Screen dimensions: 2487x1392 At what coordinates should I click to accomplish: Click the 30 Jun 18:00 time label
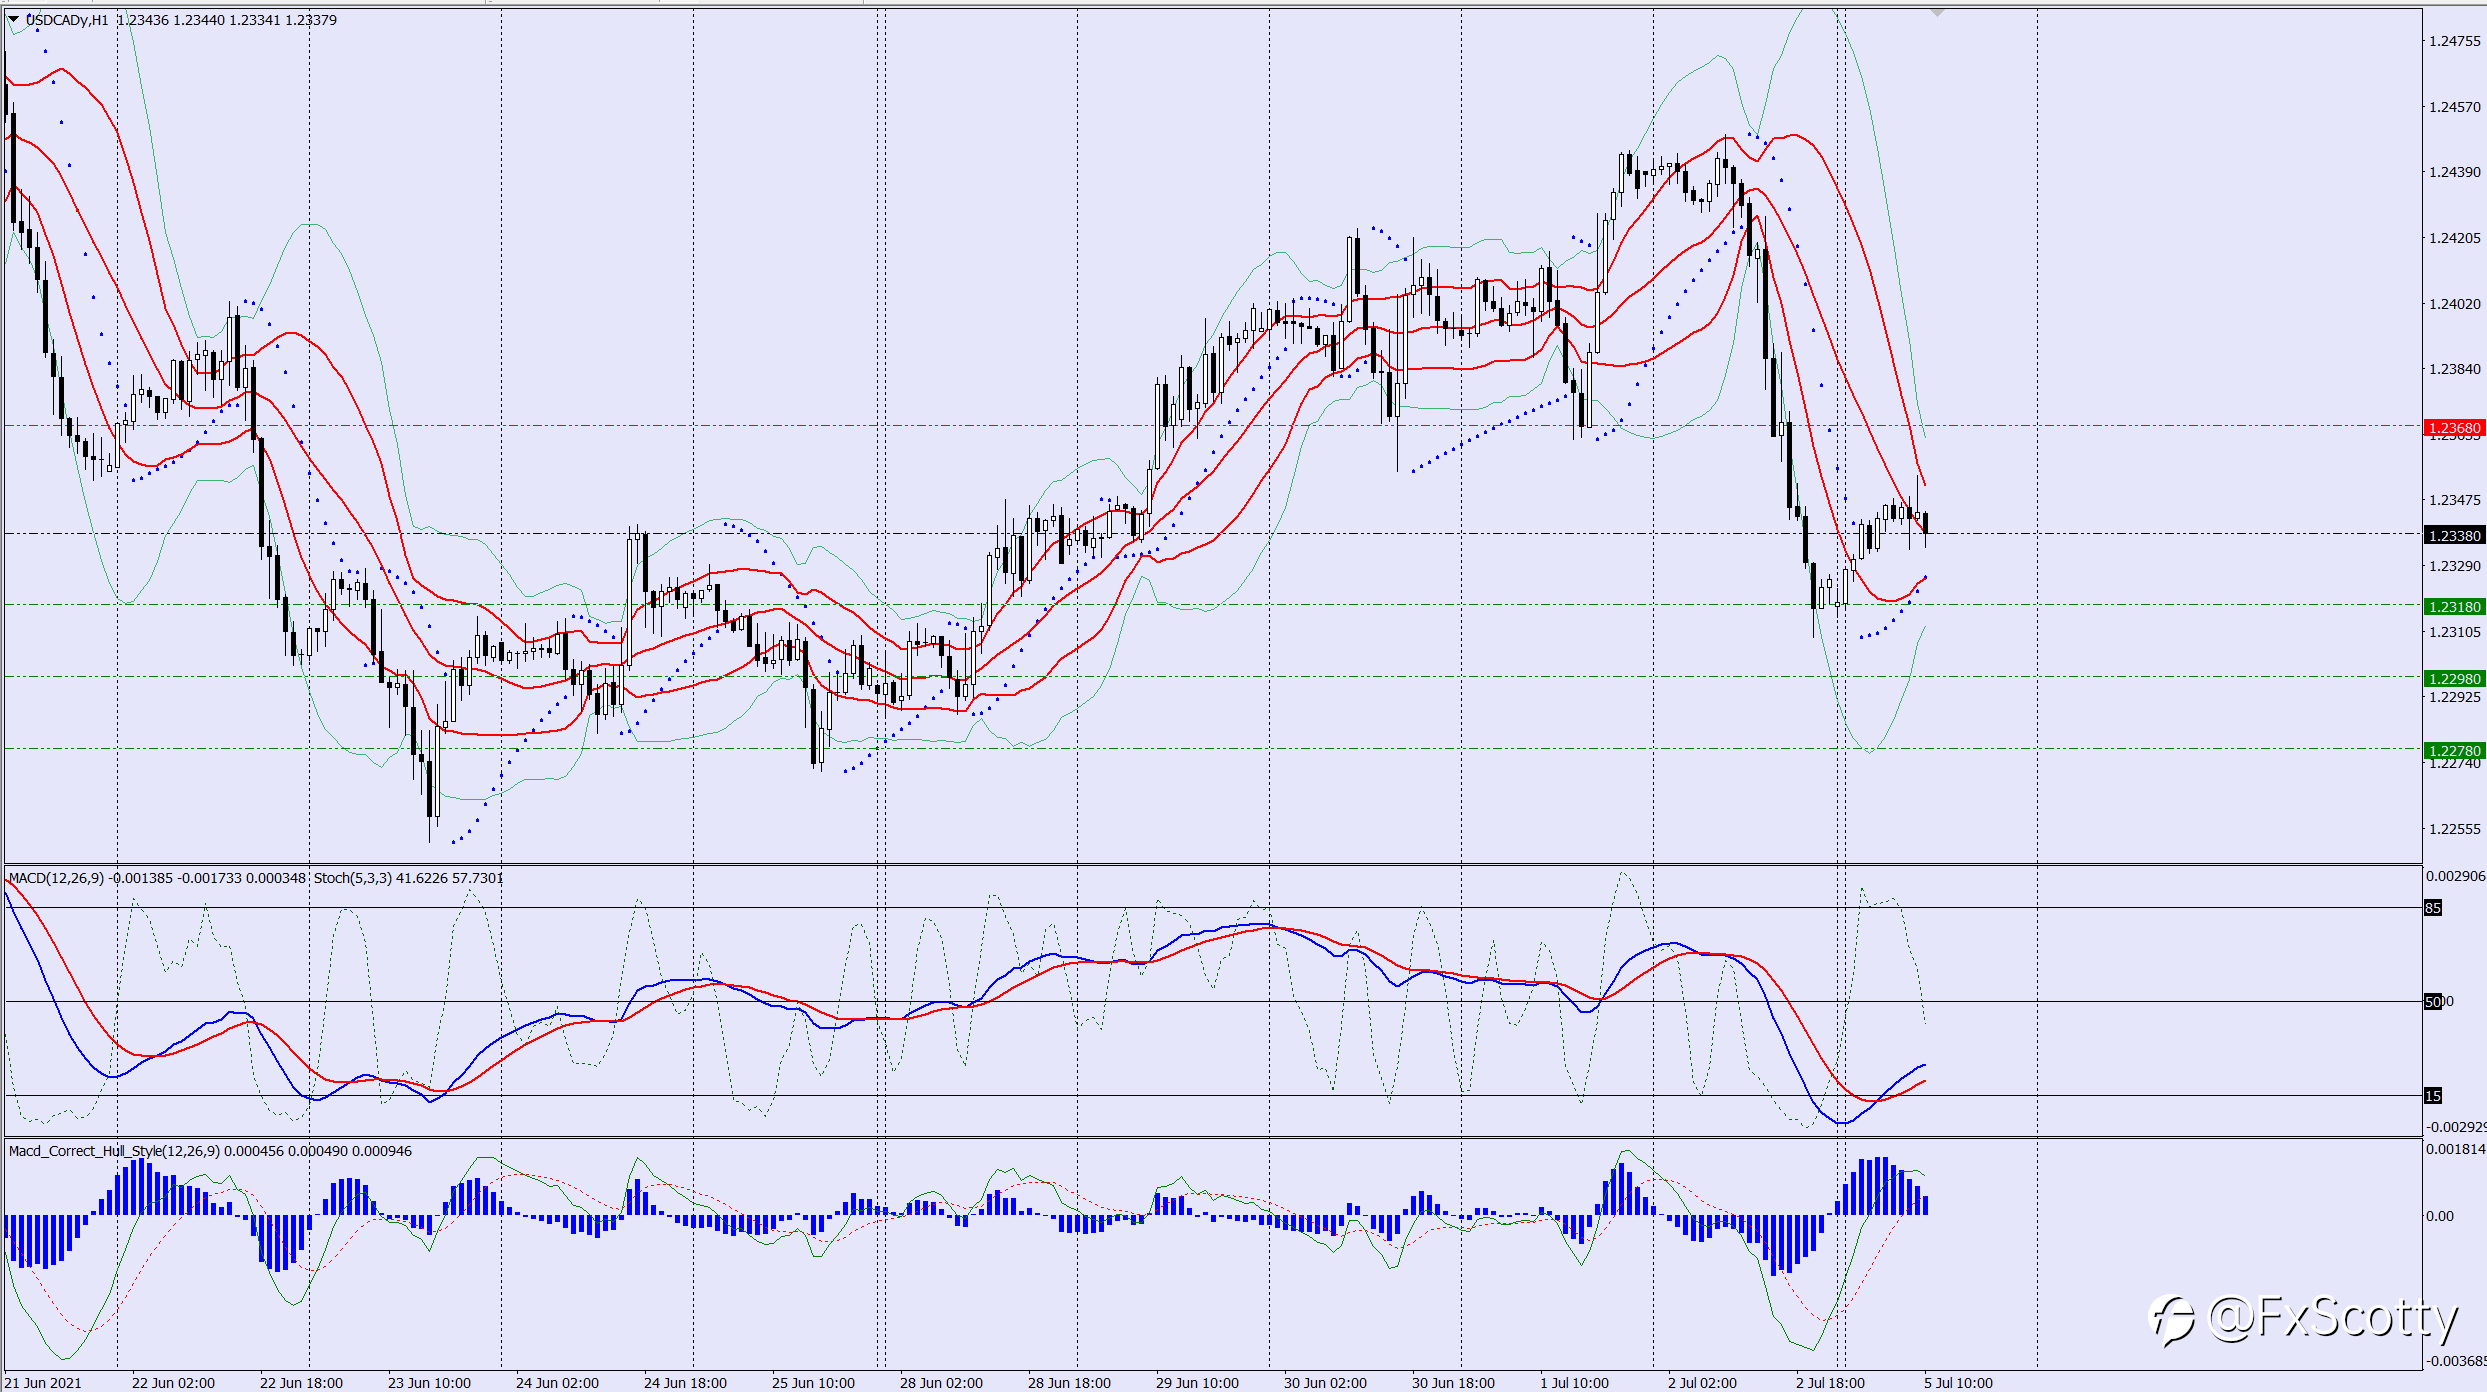pos(1453,1383)
